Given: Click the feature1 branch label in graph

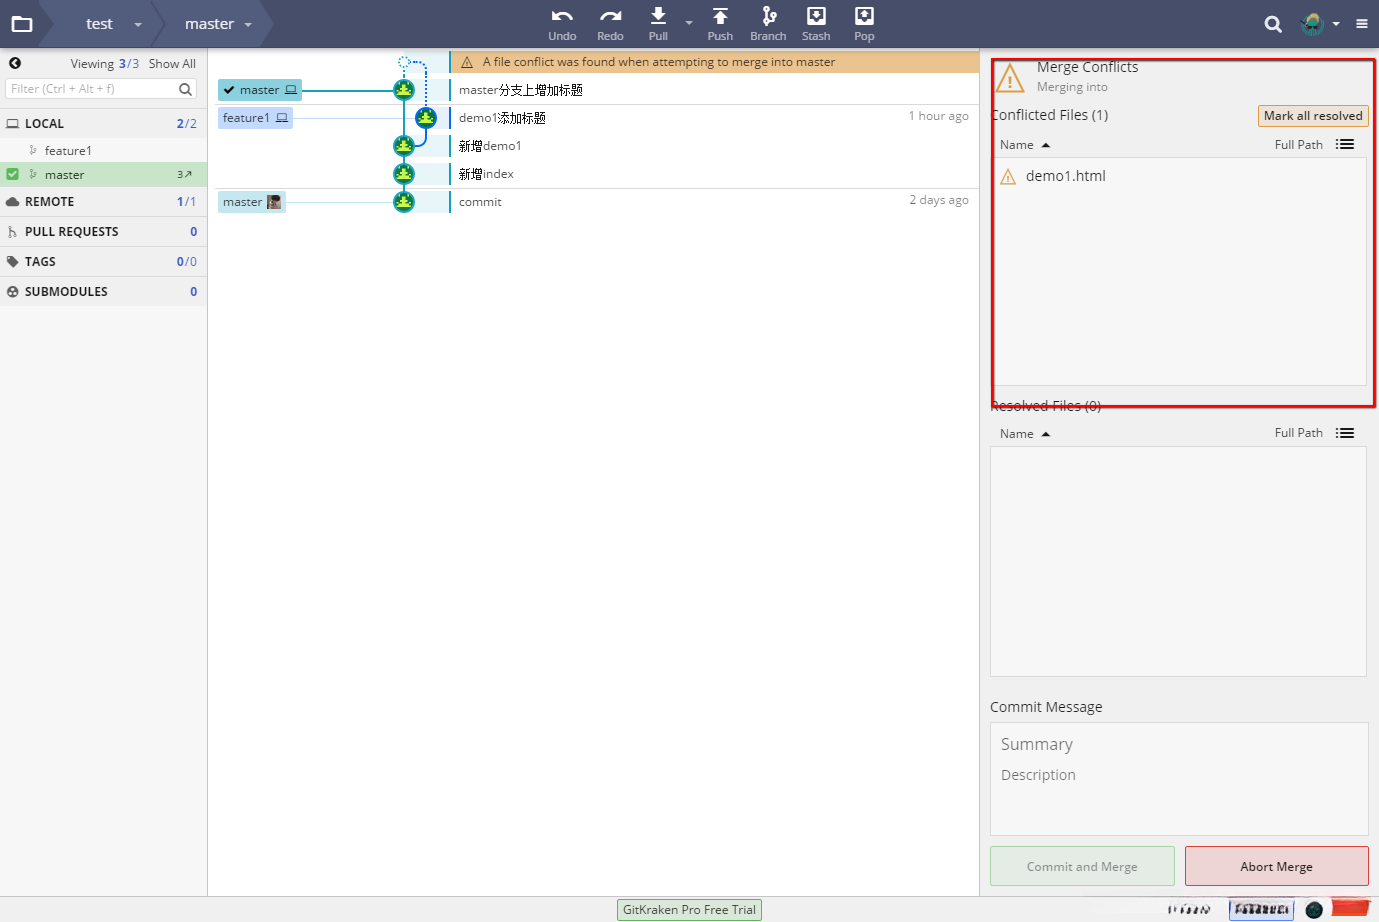Looking at the screenshot, I should coord(255,118).
